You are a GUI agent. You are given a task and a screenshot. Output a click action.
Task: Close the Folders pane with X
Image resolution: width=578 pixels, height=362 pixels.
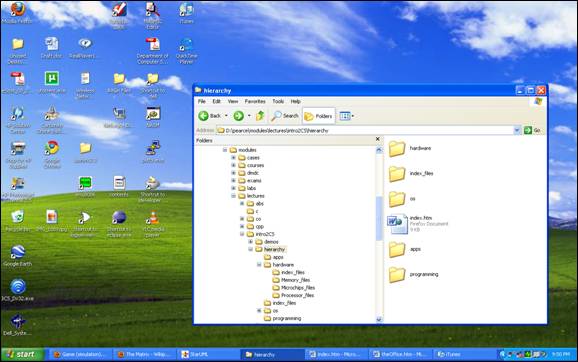click(377, 139)
